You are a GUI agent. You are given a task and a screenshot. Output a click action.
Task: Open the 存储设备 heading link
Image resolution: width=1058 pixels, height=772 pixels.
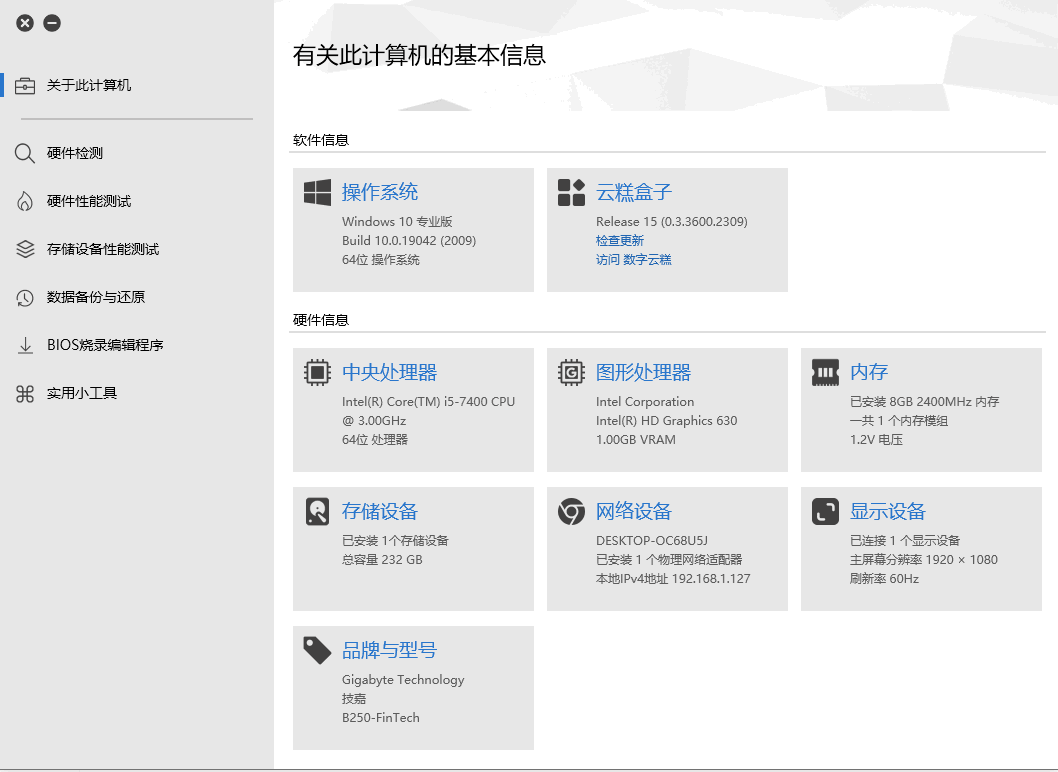click(x=380, y=512)
